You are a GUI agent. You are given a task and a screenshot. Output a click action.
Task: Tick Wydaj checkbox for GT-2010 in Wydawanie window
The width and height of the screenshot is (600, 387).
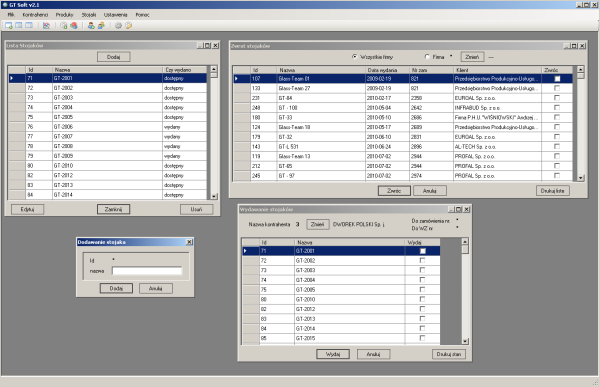click(422, 299)
